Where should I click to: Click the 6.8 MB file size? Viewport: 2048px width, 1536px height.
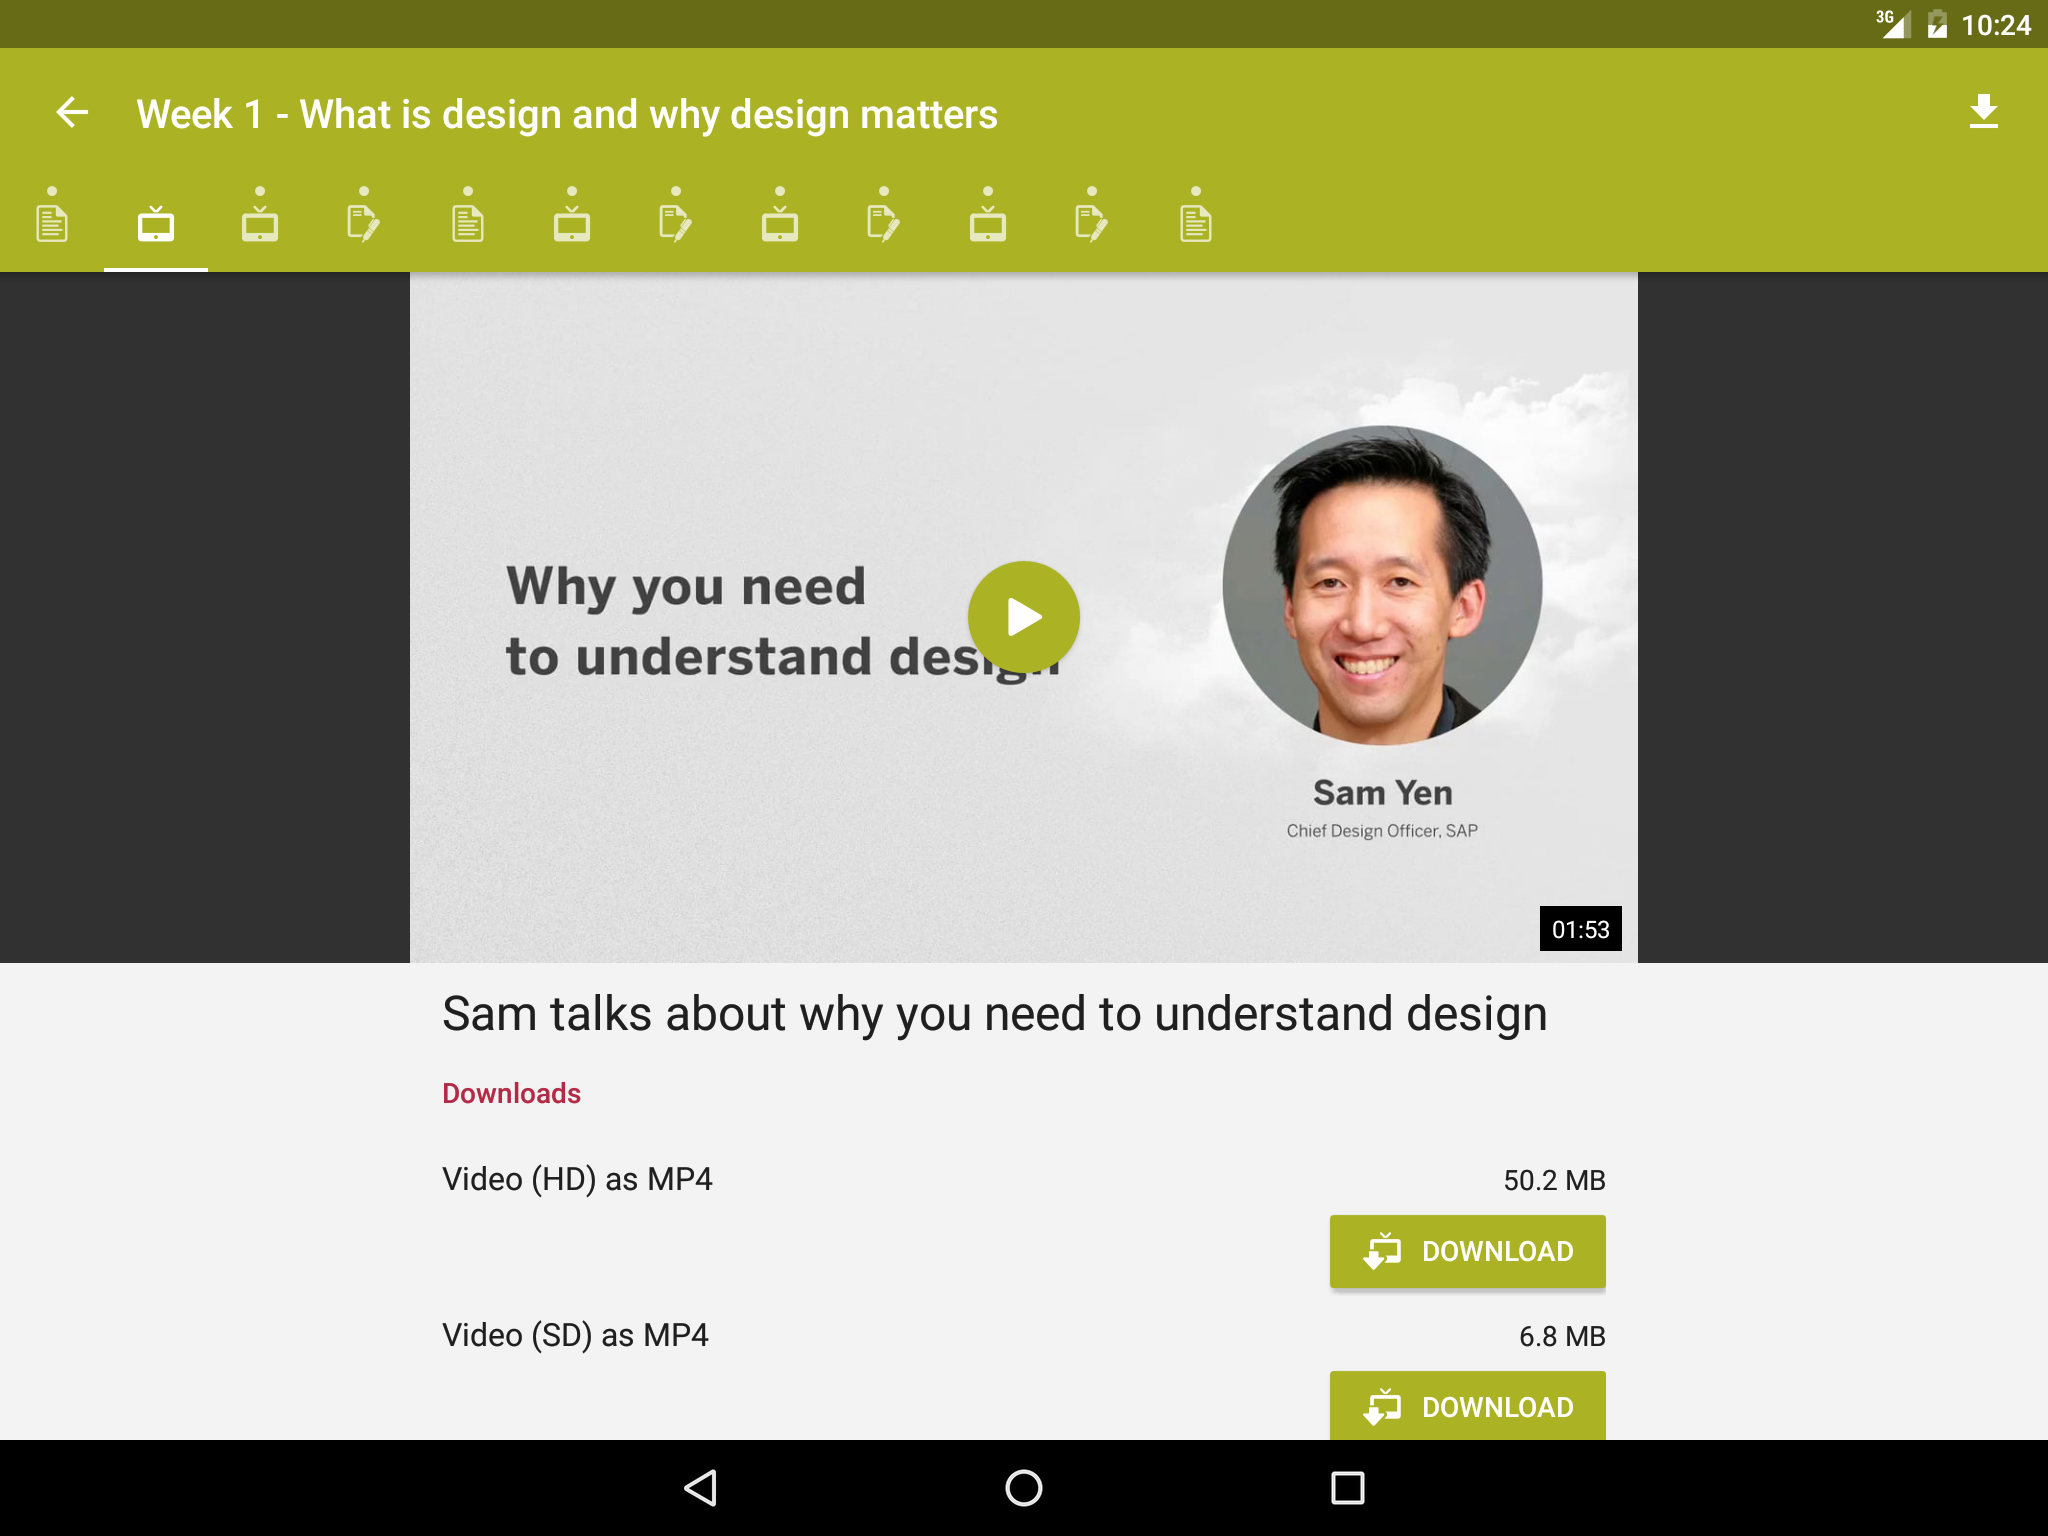(x=1562, y=1336)
